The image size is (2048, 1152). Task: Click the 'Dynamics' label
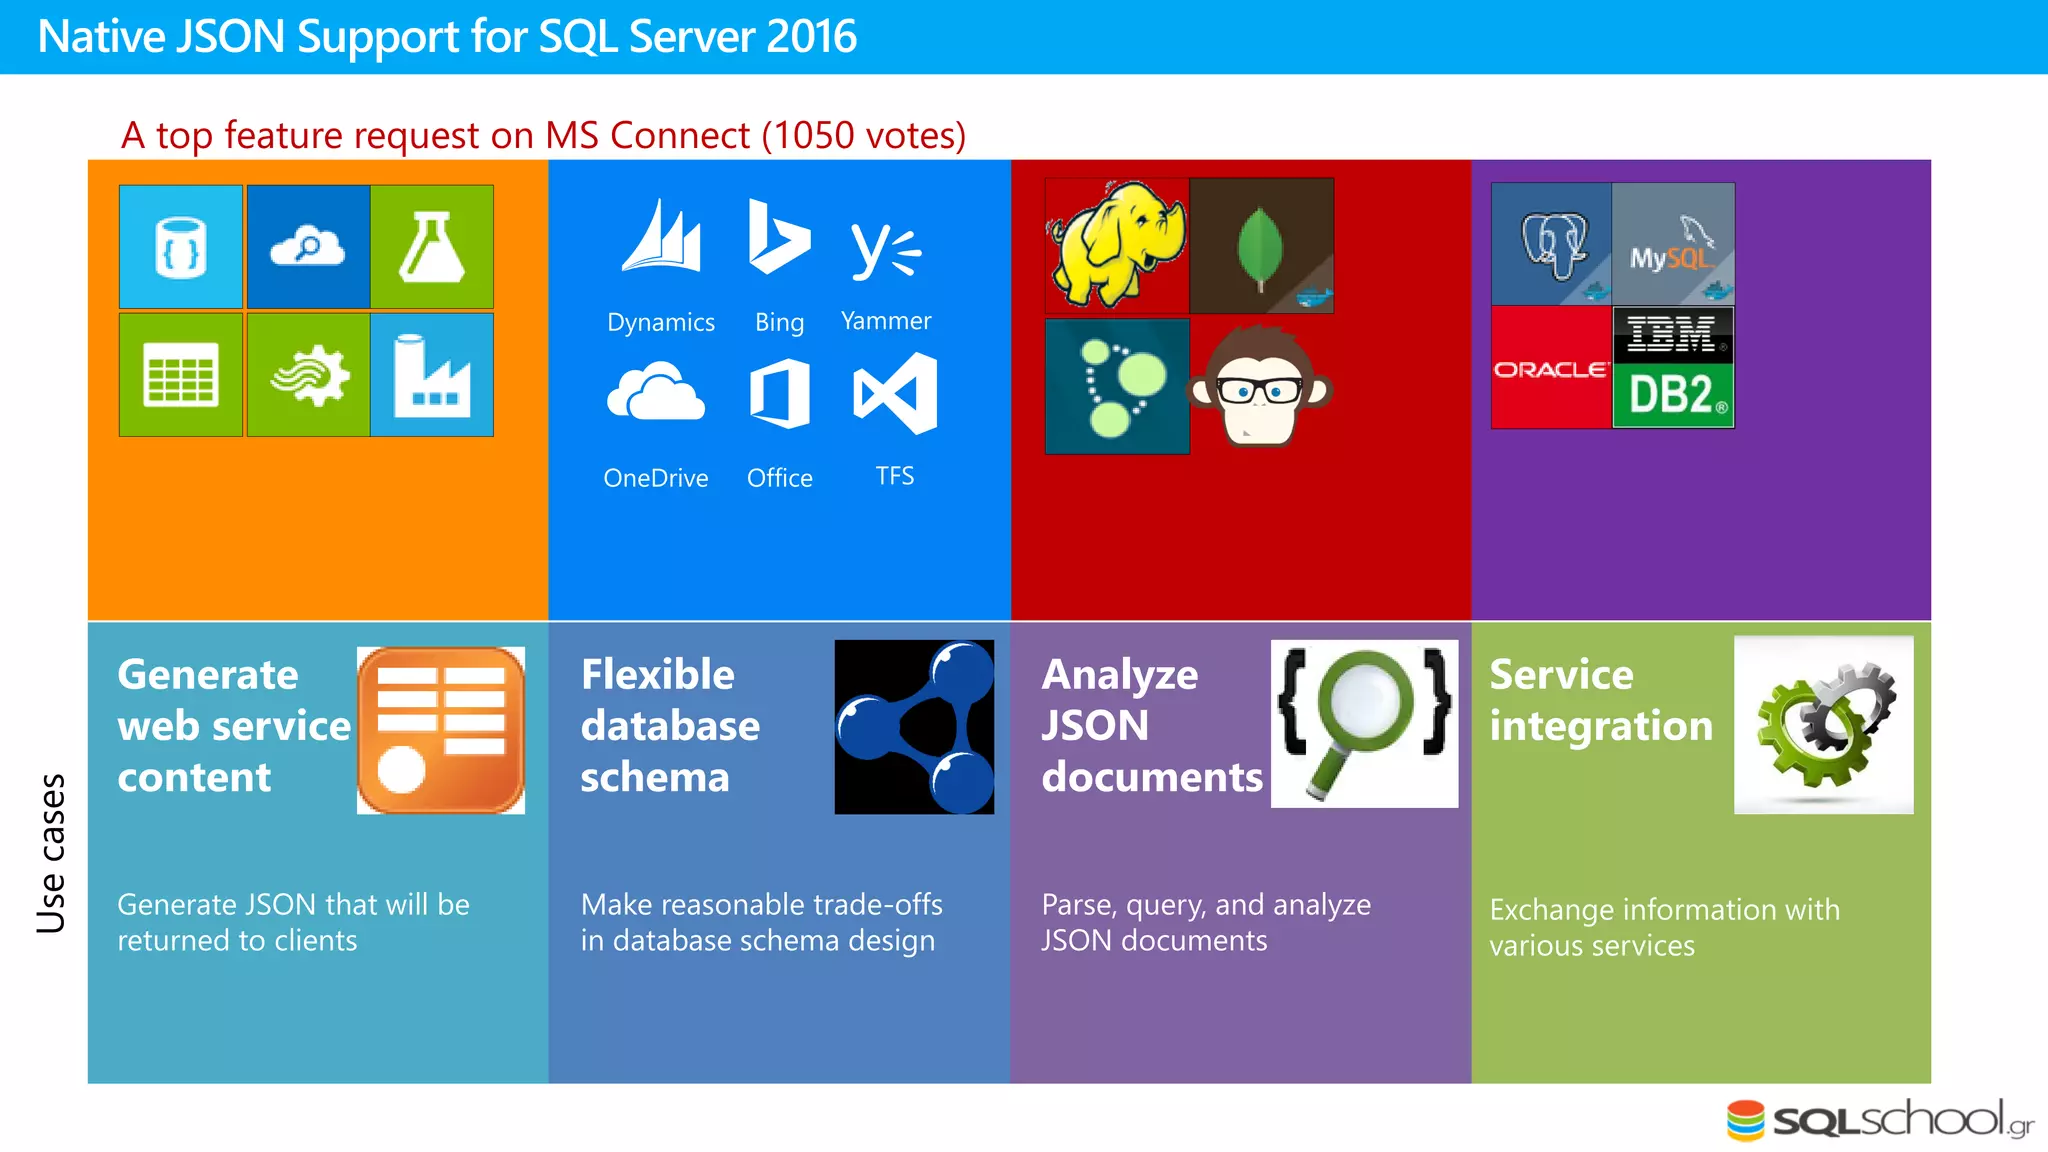[x=661, y=322]
